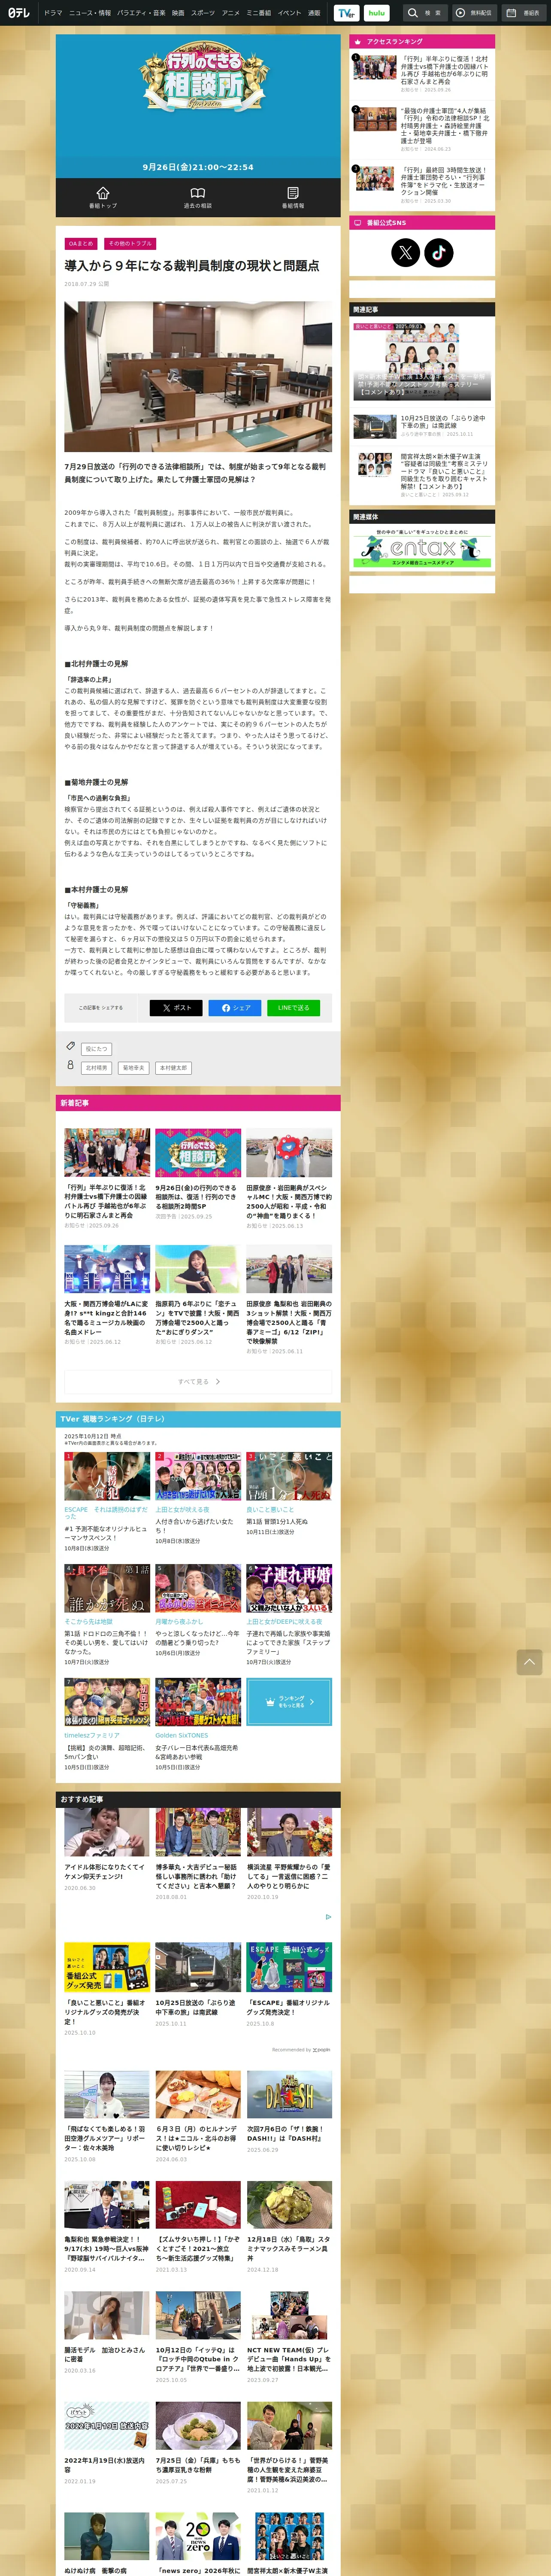Expand news list with すべて見る

pyautogui.click(x=198, y=1382)
